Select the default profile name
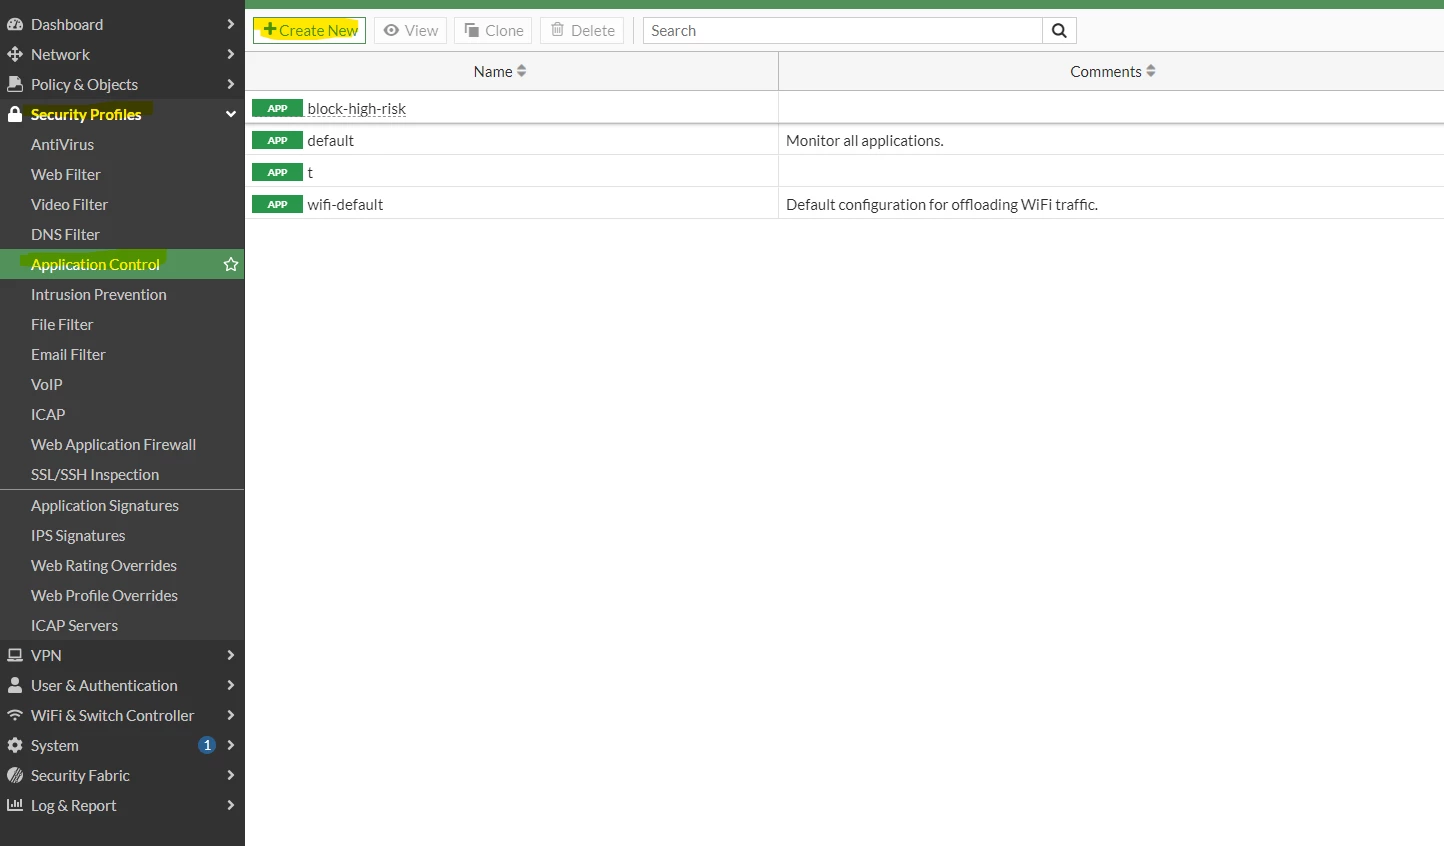1444x846 pixels. click(330, 140)
